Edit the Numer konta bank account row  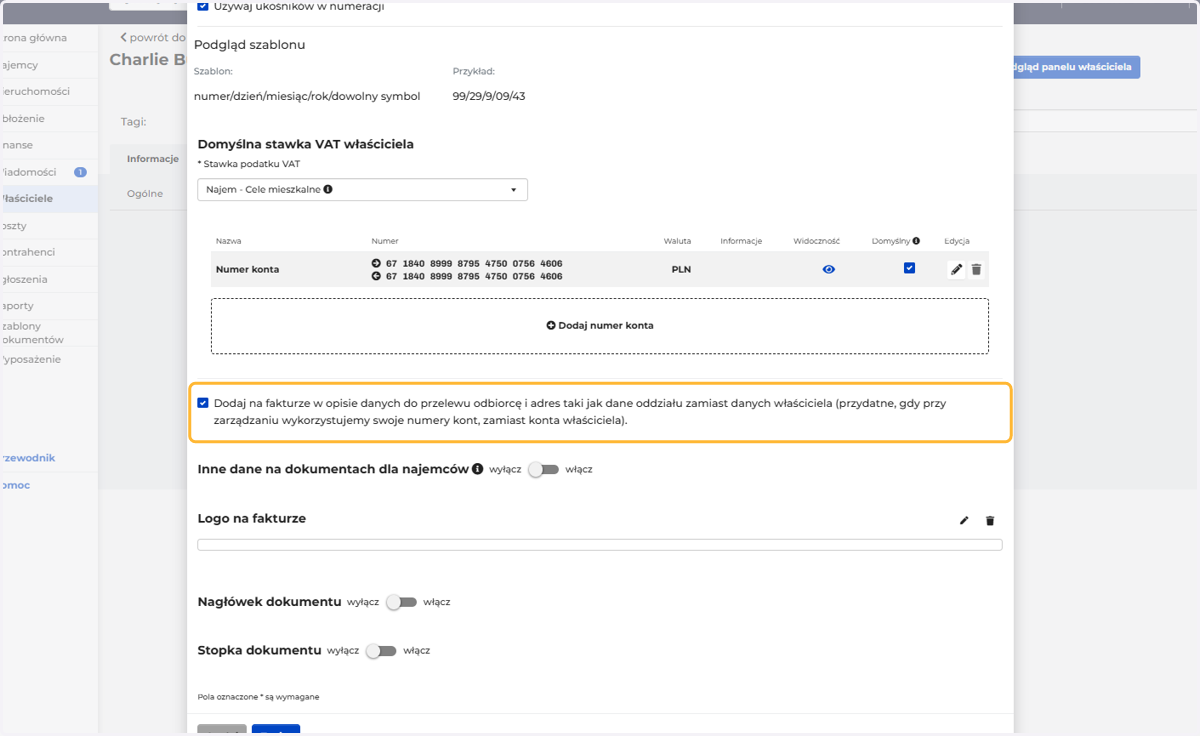coord(957,269)
